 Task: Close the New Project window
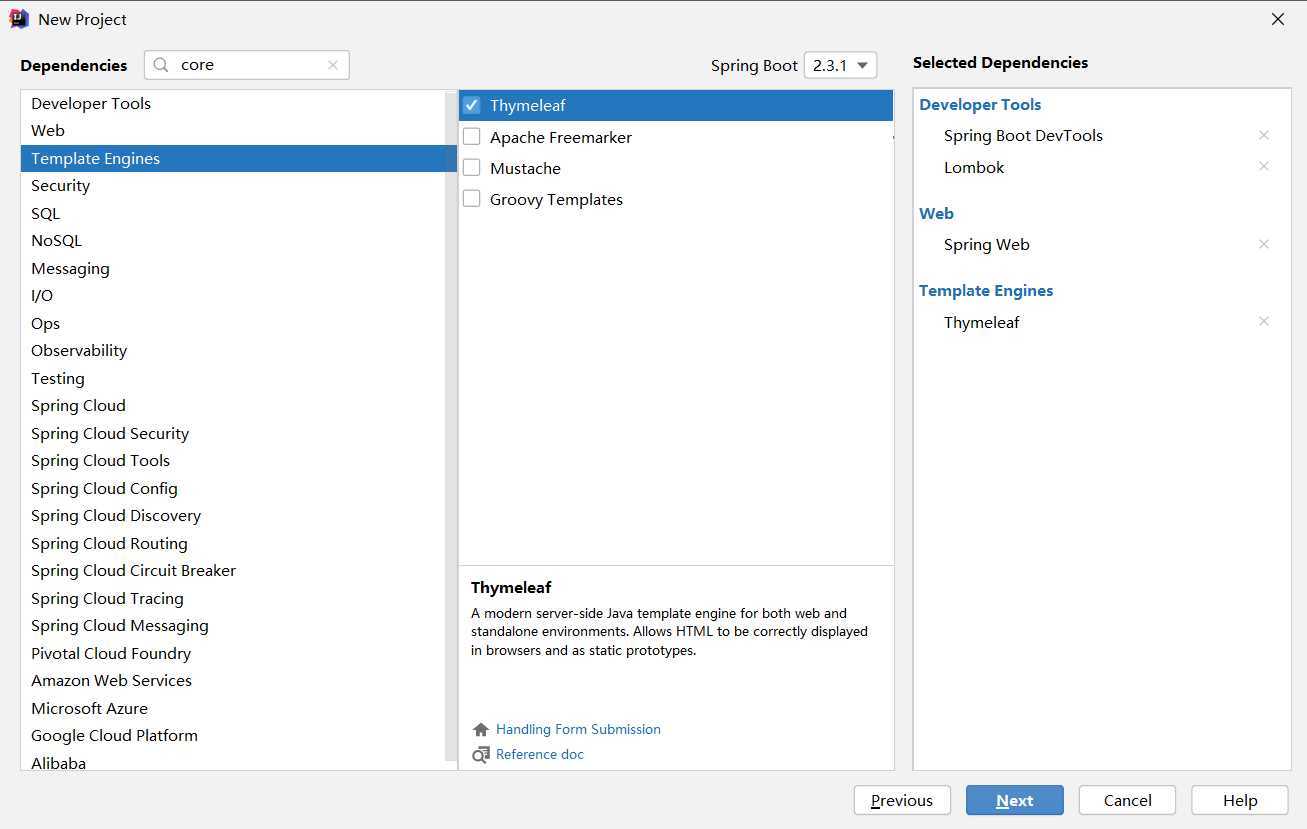[1278, 19]
